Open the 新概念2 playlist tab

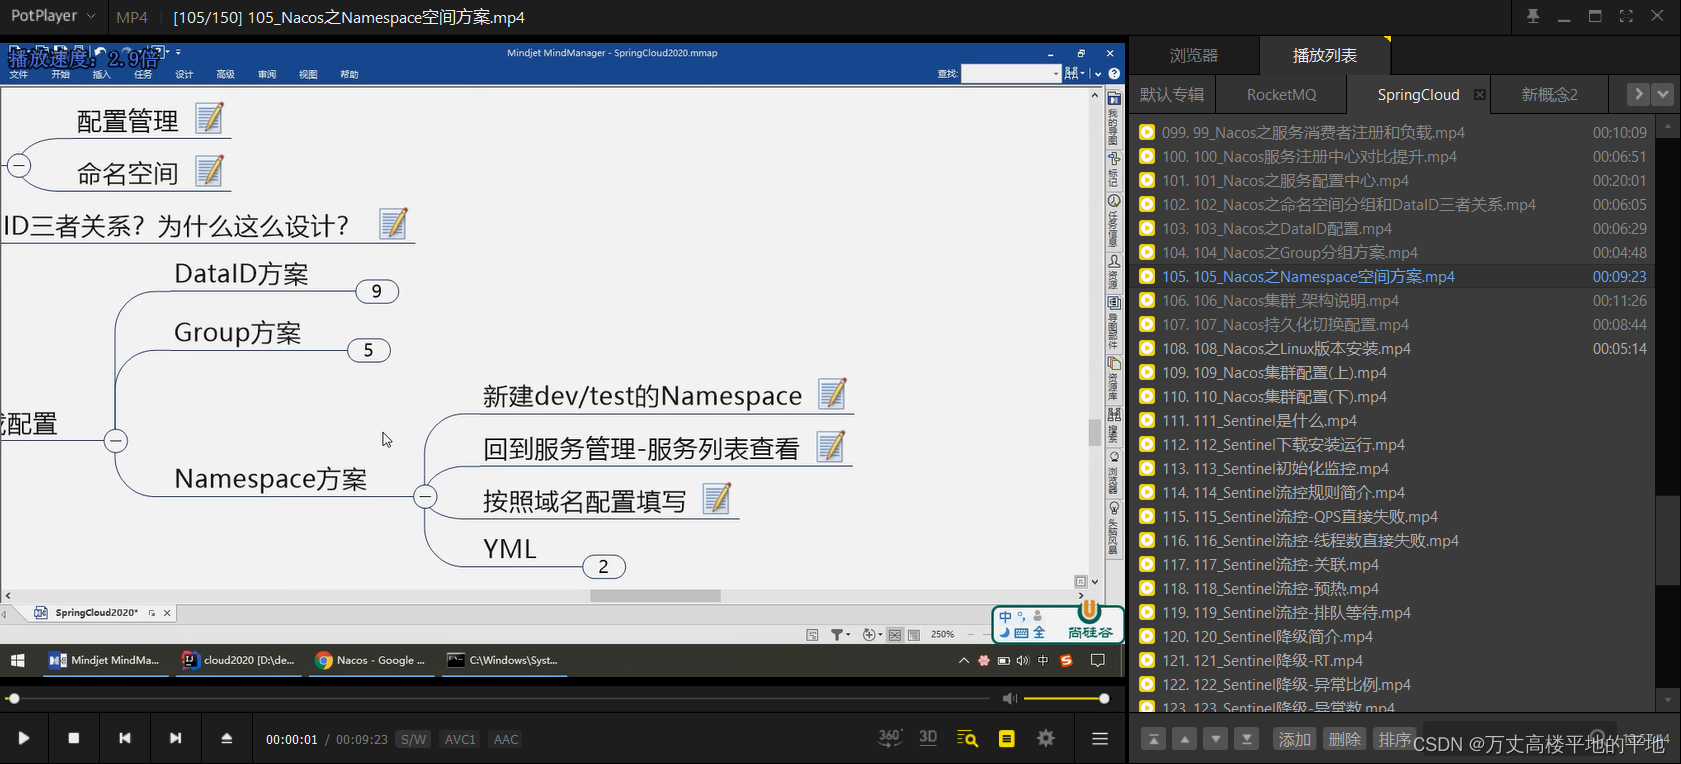pyautogui.click(x=1549, y=94)
